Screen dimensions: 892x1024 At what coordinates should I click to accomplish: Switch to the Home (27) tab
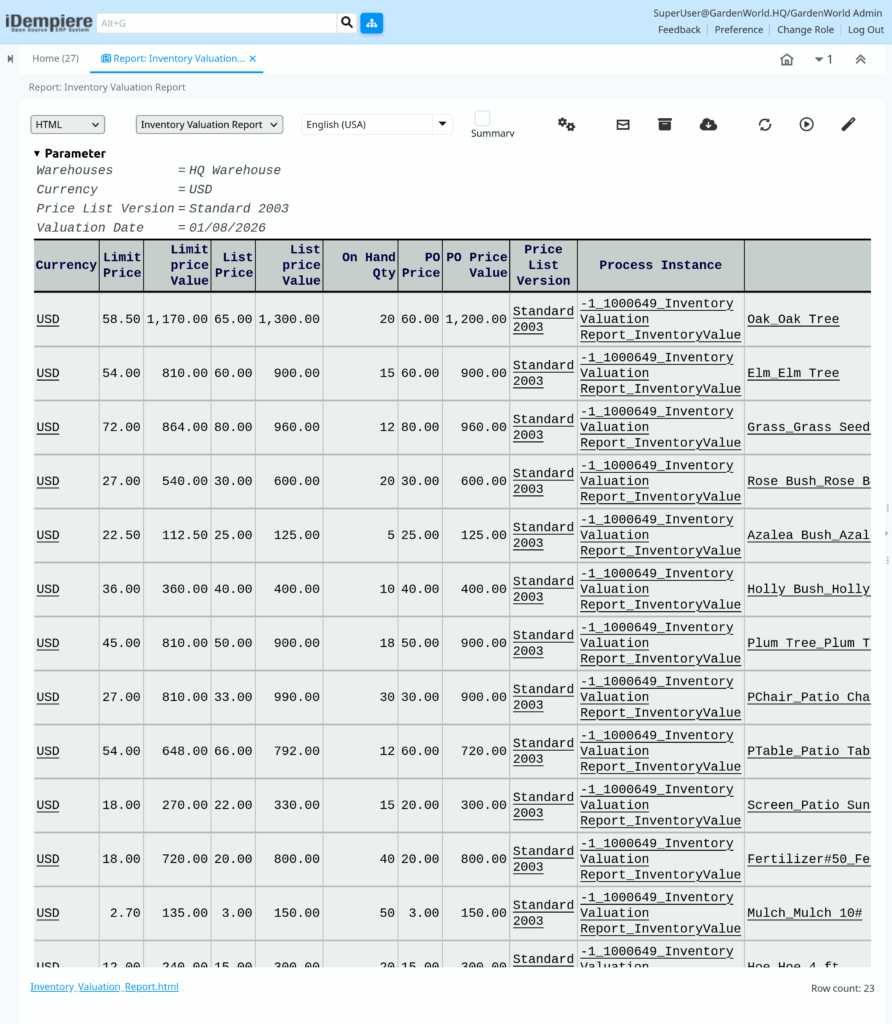(x=56, y=58)
